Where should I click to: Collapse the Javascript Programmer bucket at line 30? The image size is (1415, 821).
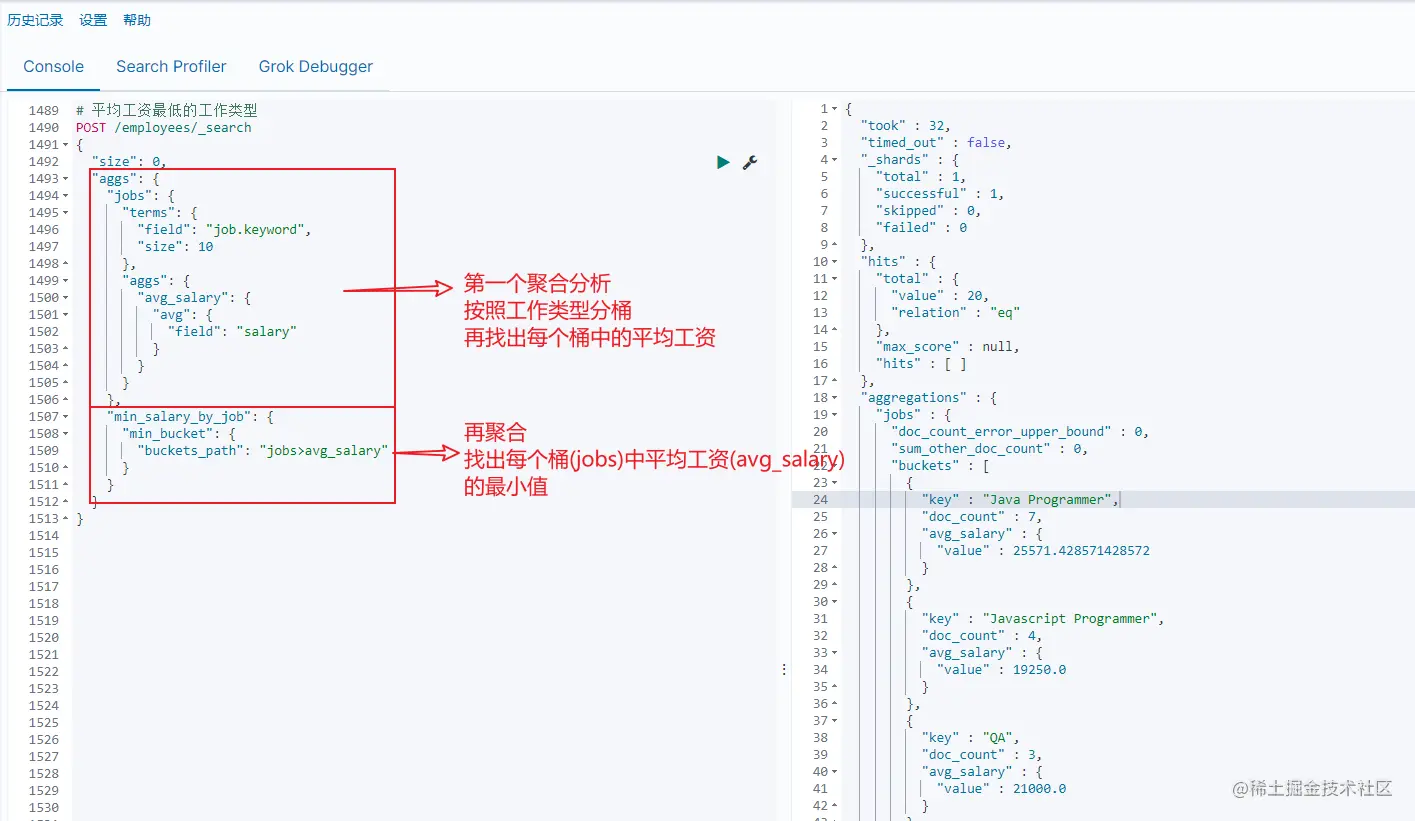click(835, 602)
